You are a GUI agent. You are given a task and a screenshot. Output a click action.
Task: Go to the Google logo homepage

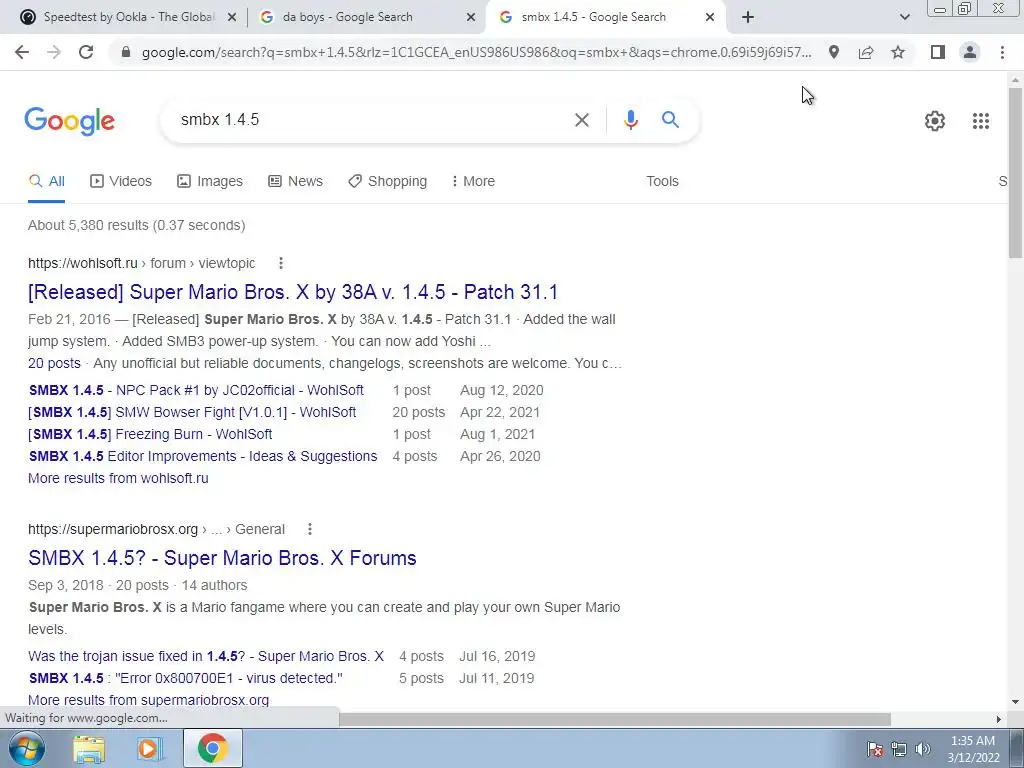click(69, 121)
